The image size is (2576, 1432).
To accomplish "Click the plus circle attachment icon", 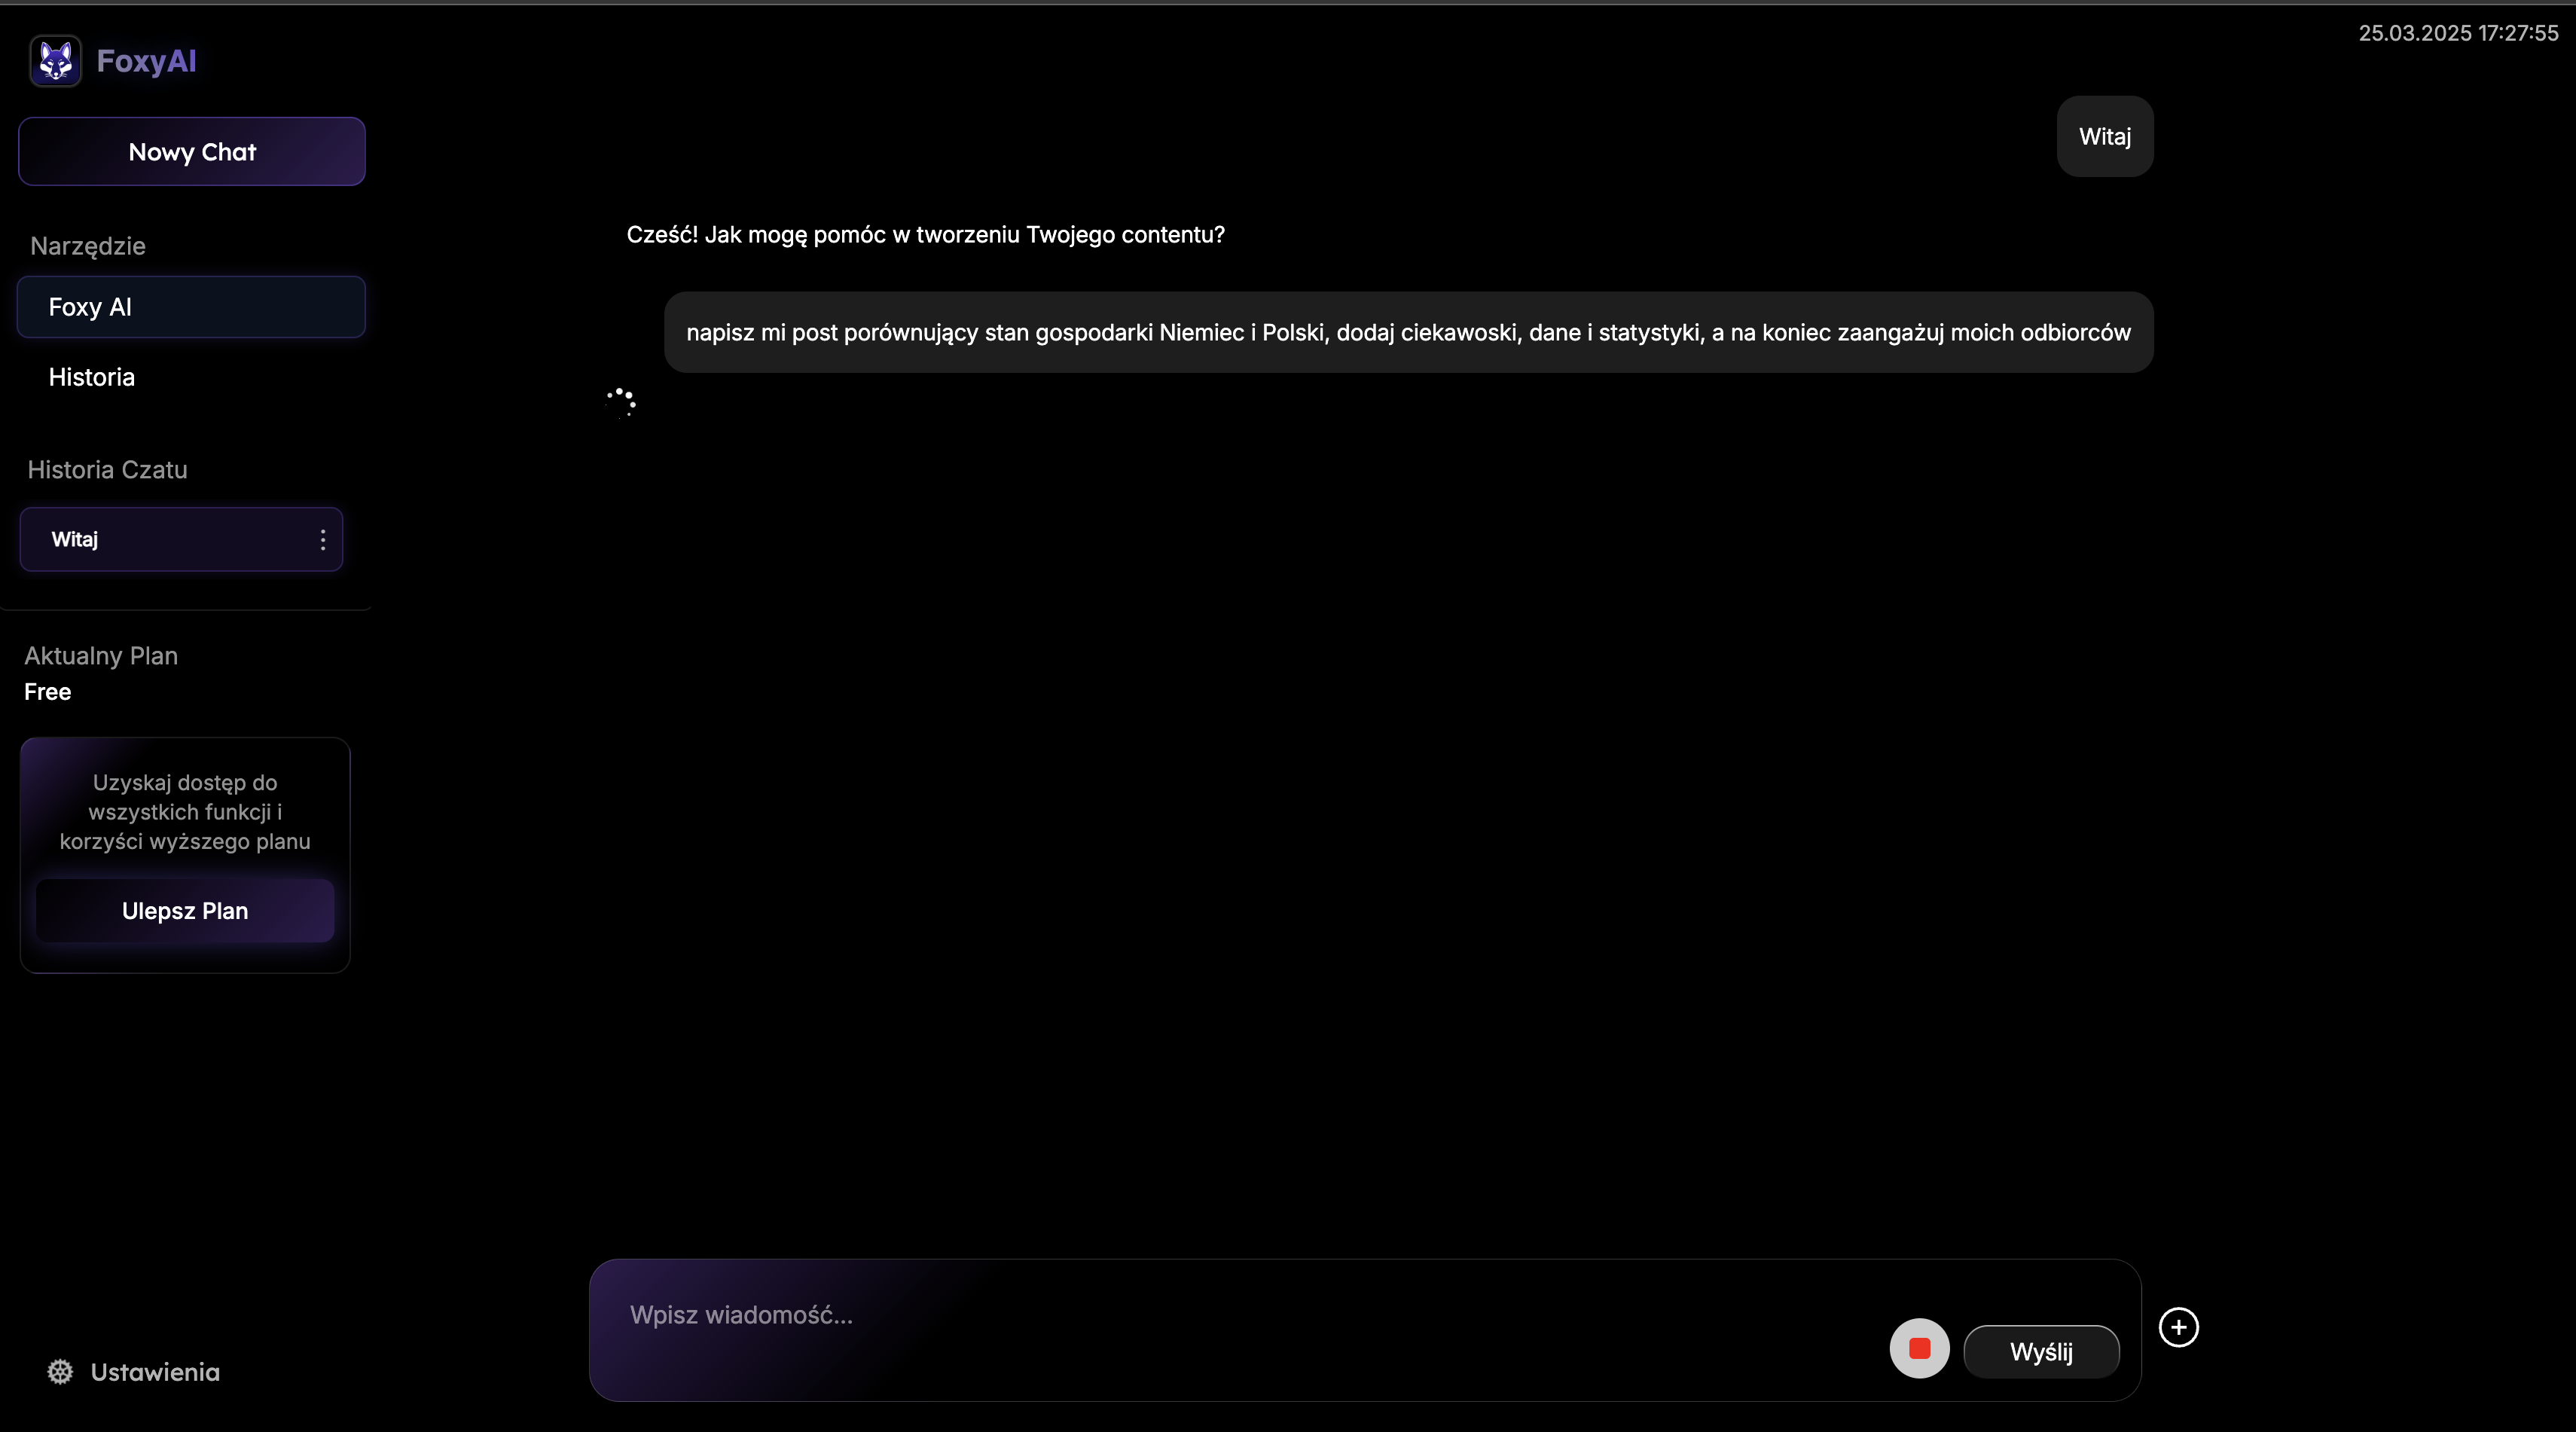I will (x=2178, y=1327).
